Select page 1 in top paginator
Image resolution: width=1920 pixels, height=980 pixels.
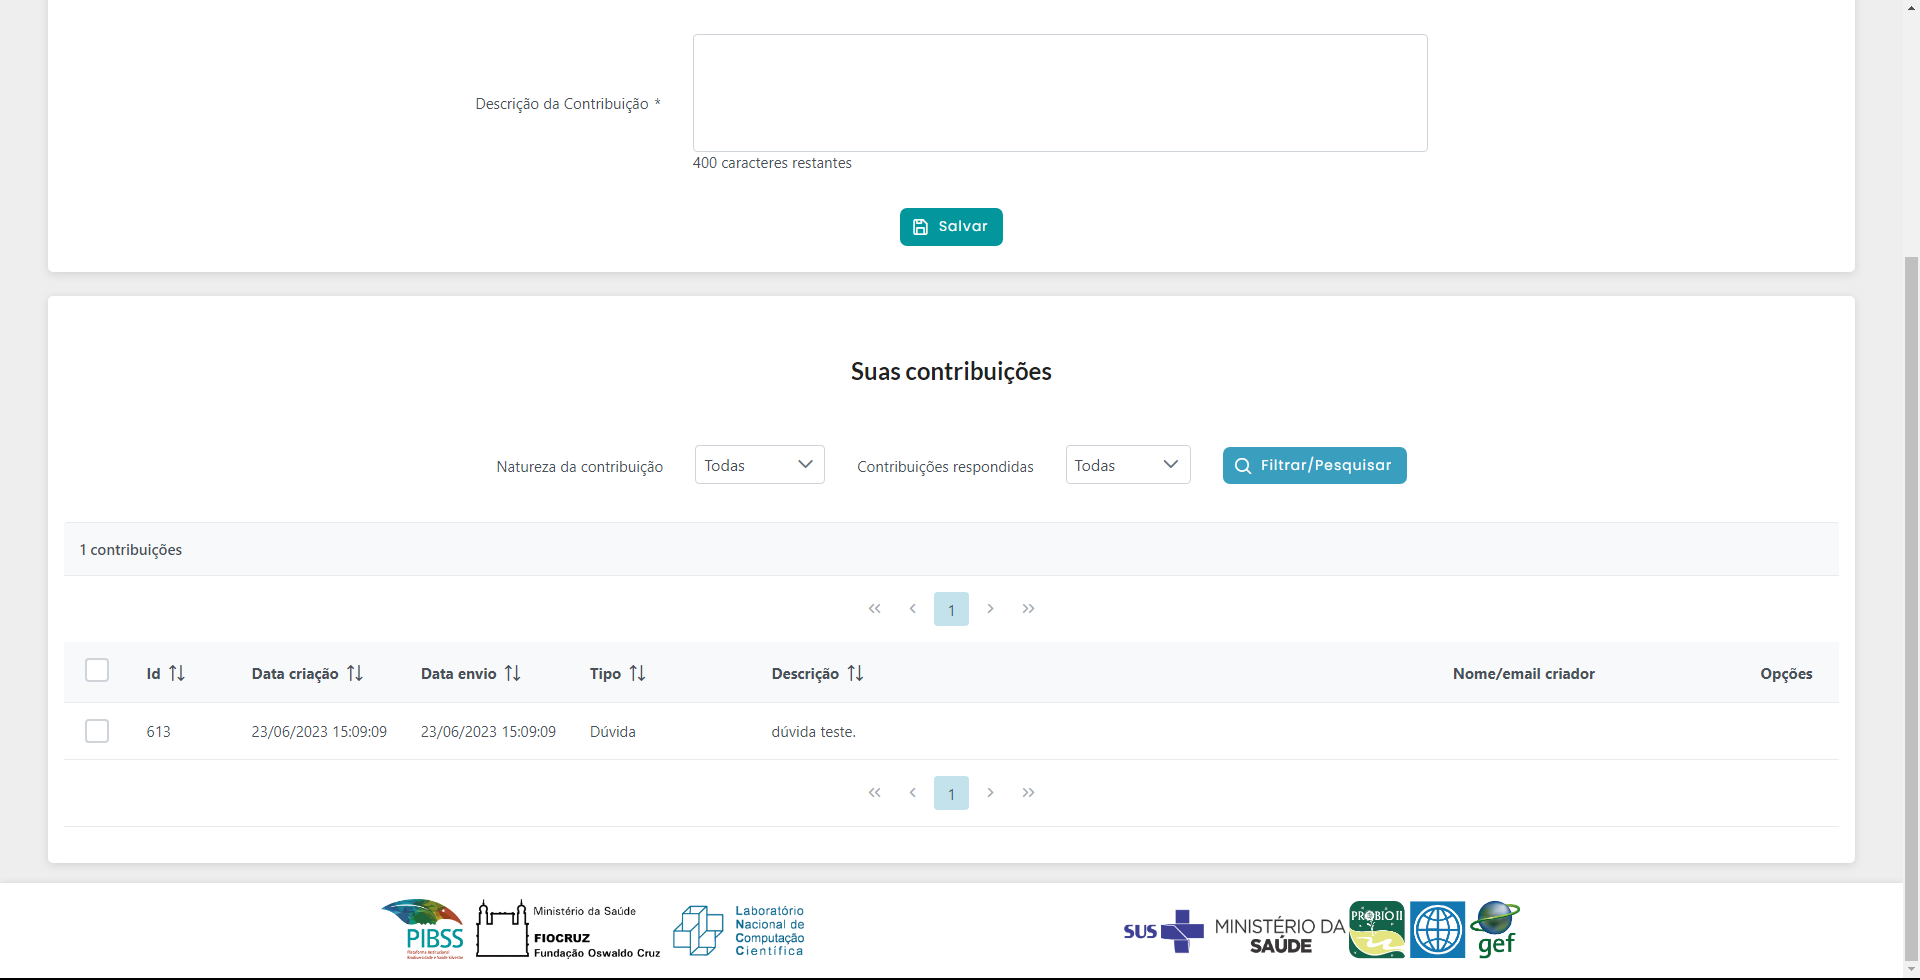point(951,609)
